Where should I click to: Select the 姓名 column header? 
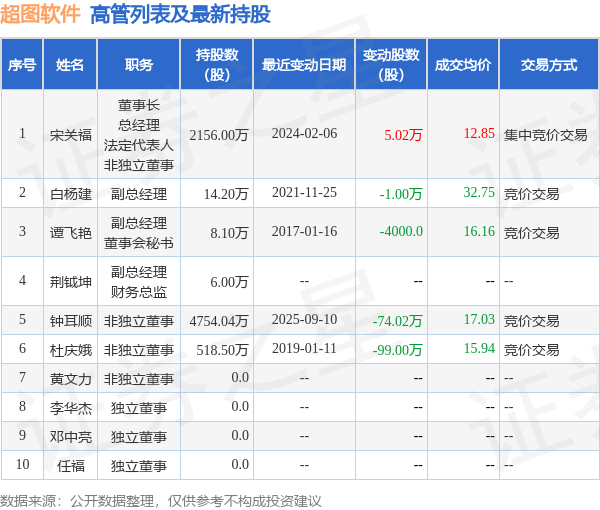tap(70, 64)
